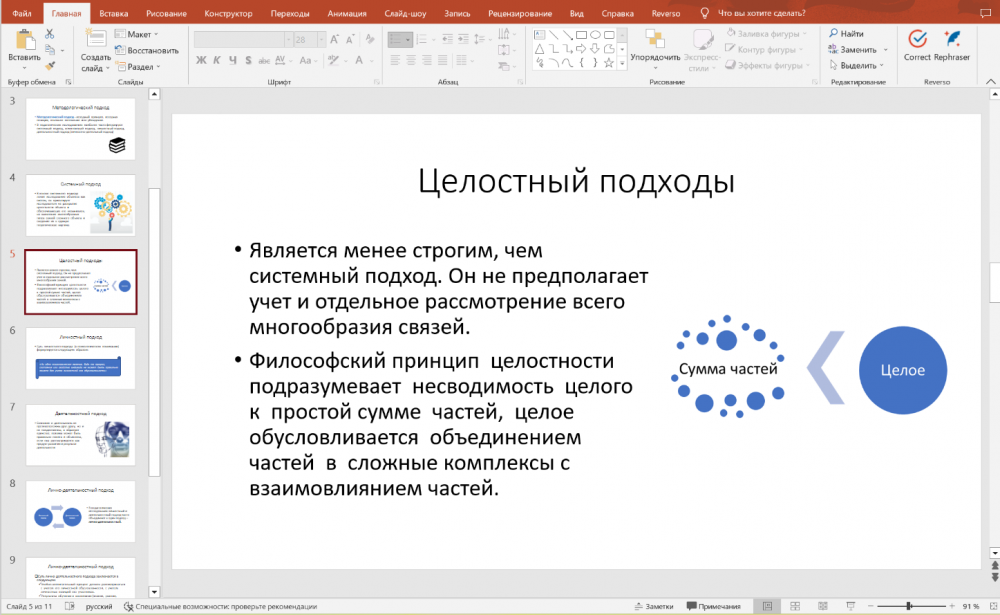Toggle normal view in status bar
Image resolution: width=1000 pixels, height=615 pixels.
point(766,606)
